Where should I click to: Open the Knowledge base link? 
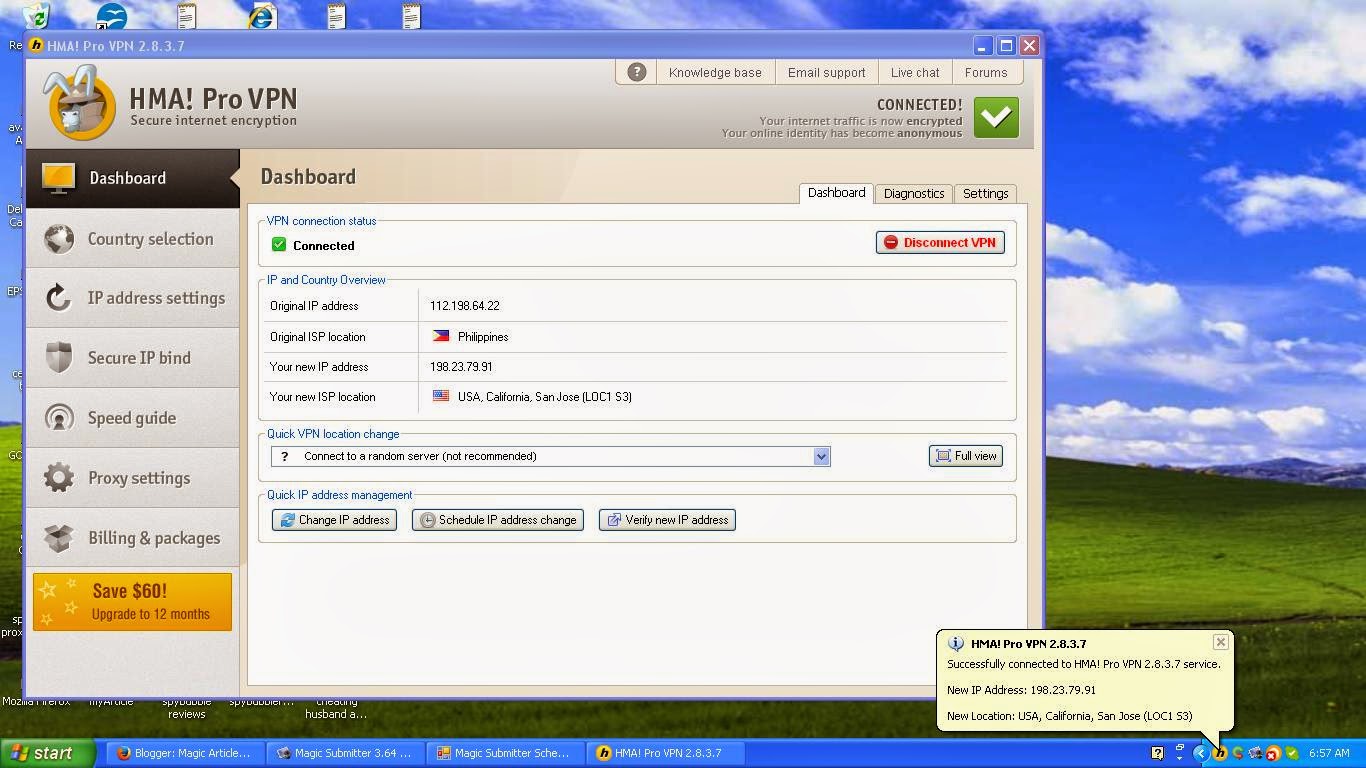click(715, 72)
